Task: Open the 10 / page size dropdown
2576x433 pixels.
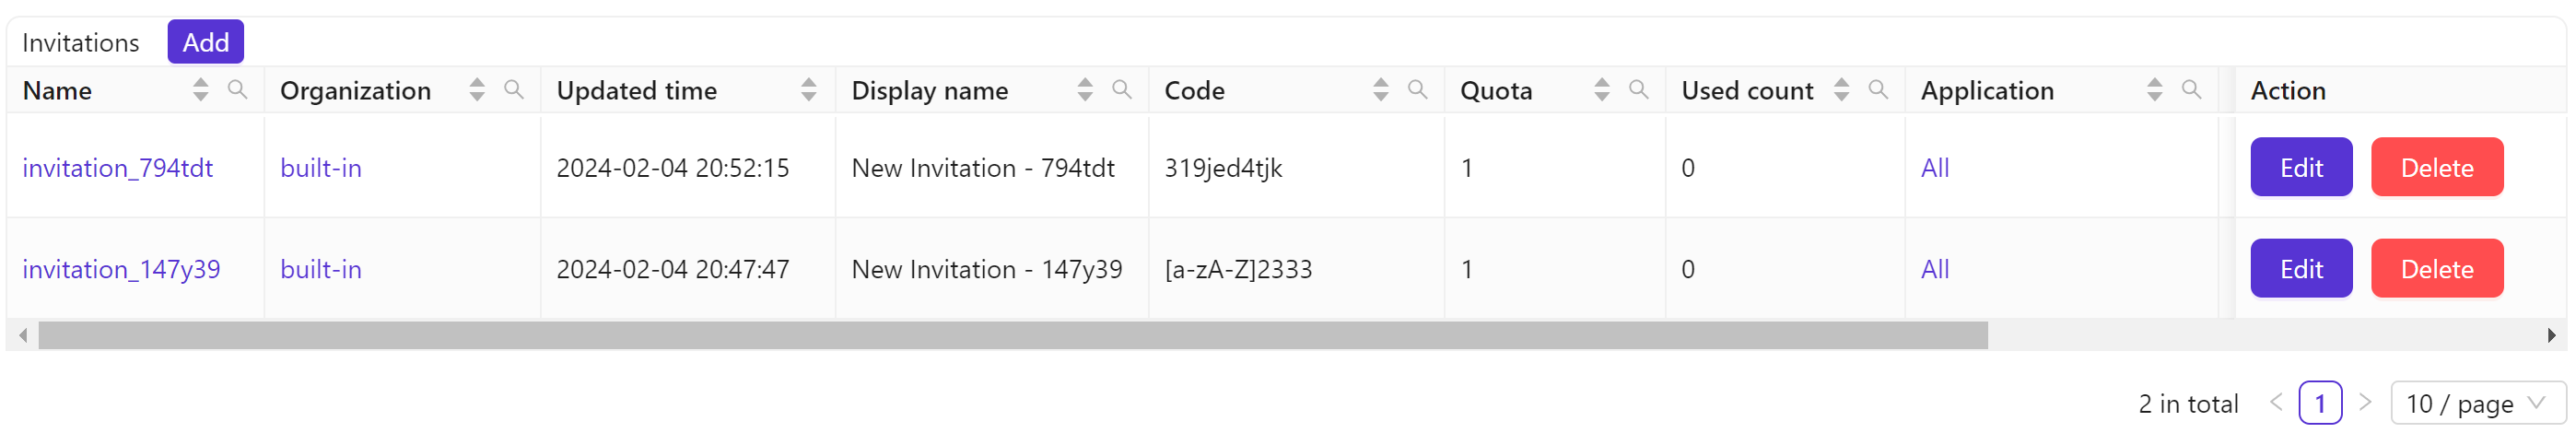Action: 2477,404
